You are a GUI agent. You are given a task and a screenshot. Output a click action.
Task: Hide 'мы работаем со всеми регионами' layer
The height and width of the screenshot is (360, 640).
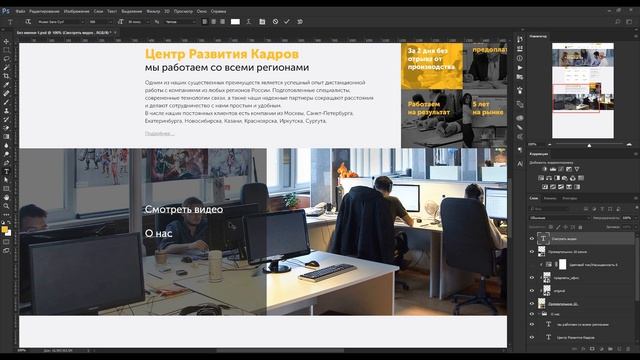532,324
